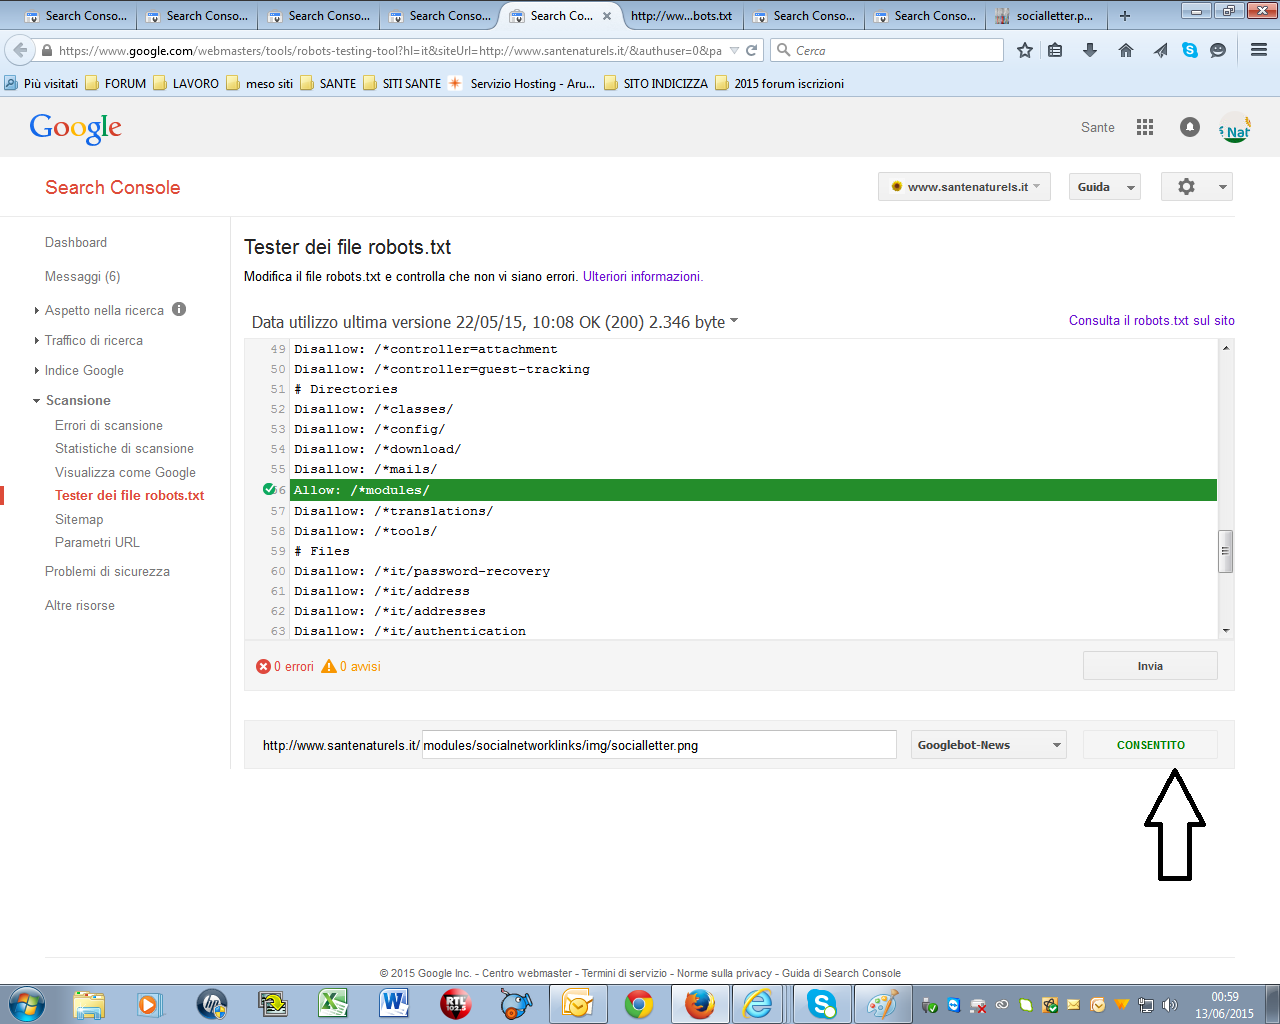The image size is (1280, 1024).
Task: Open Statistiche di scansione
Action: click(124, 448)
